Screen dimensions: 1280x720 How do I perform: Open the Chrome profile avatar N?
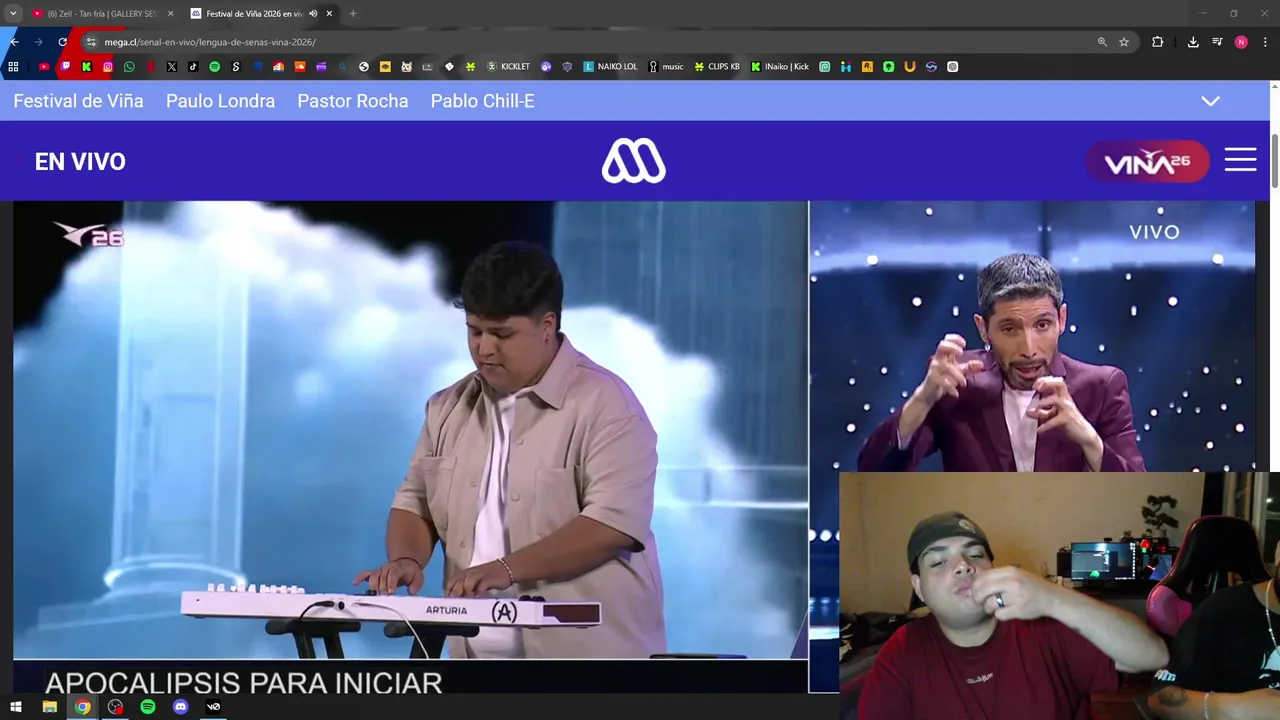[x=1241, y=42]
